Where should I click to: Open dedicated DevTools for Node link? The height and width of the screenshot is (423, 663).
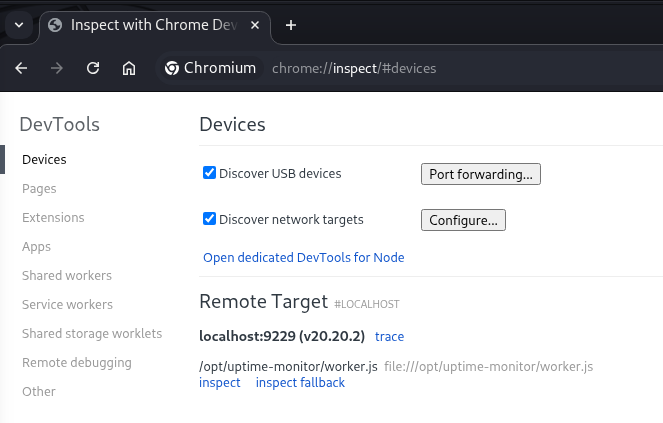(x=304, y=258)
